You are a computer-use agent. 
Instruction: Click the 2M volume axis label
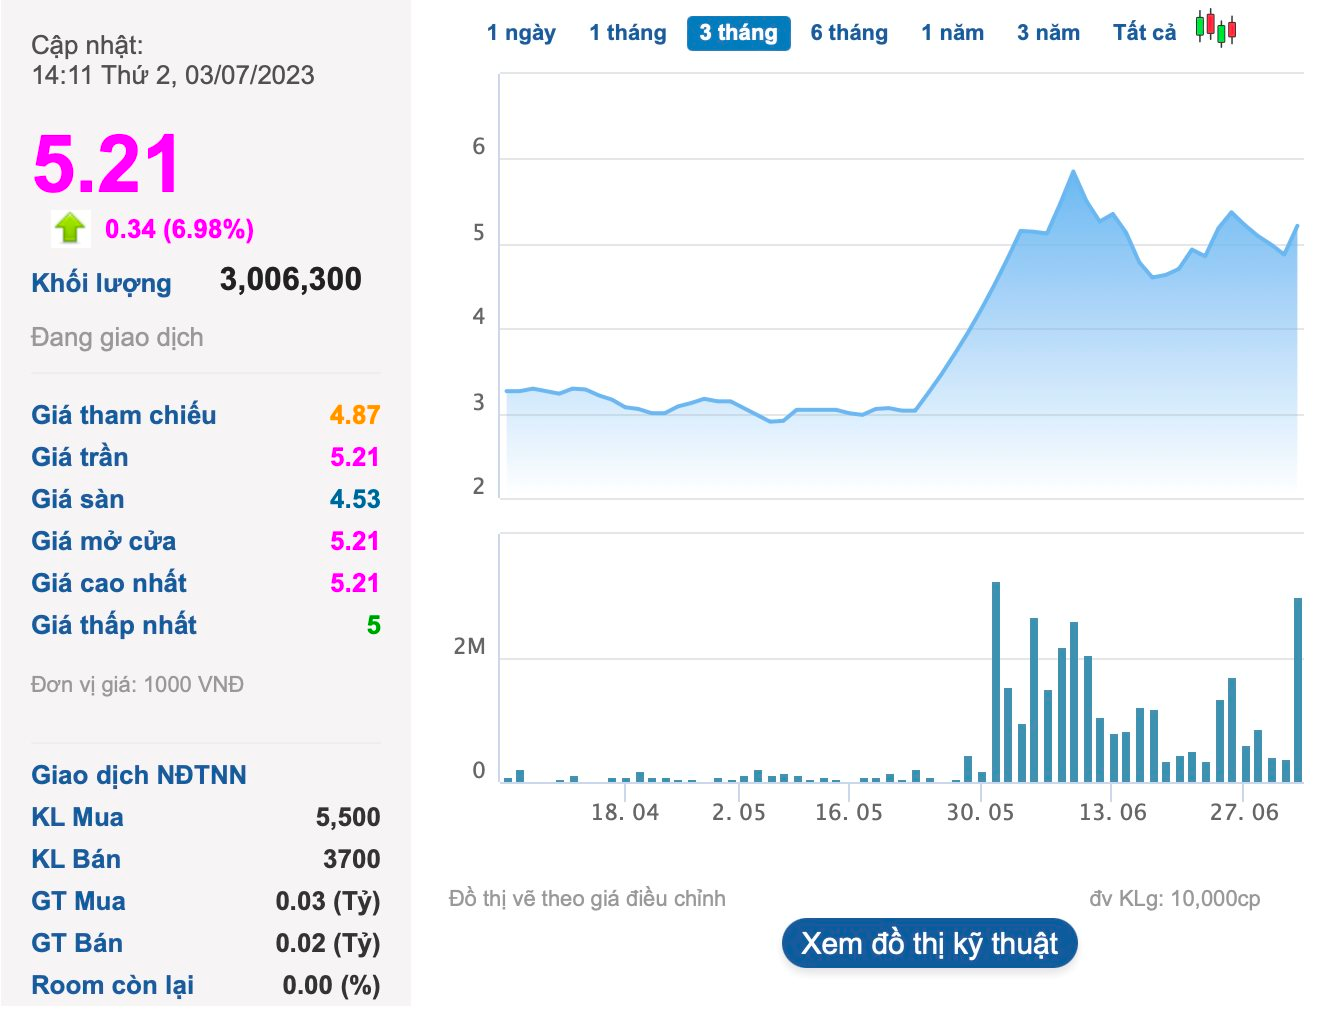point(469,647)
